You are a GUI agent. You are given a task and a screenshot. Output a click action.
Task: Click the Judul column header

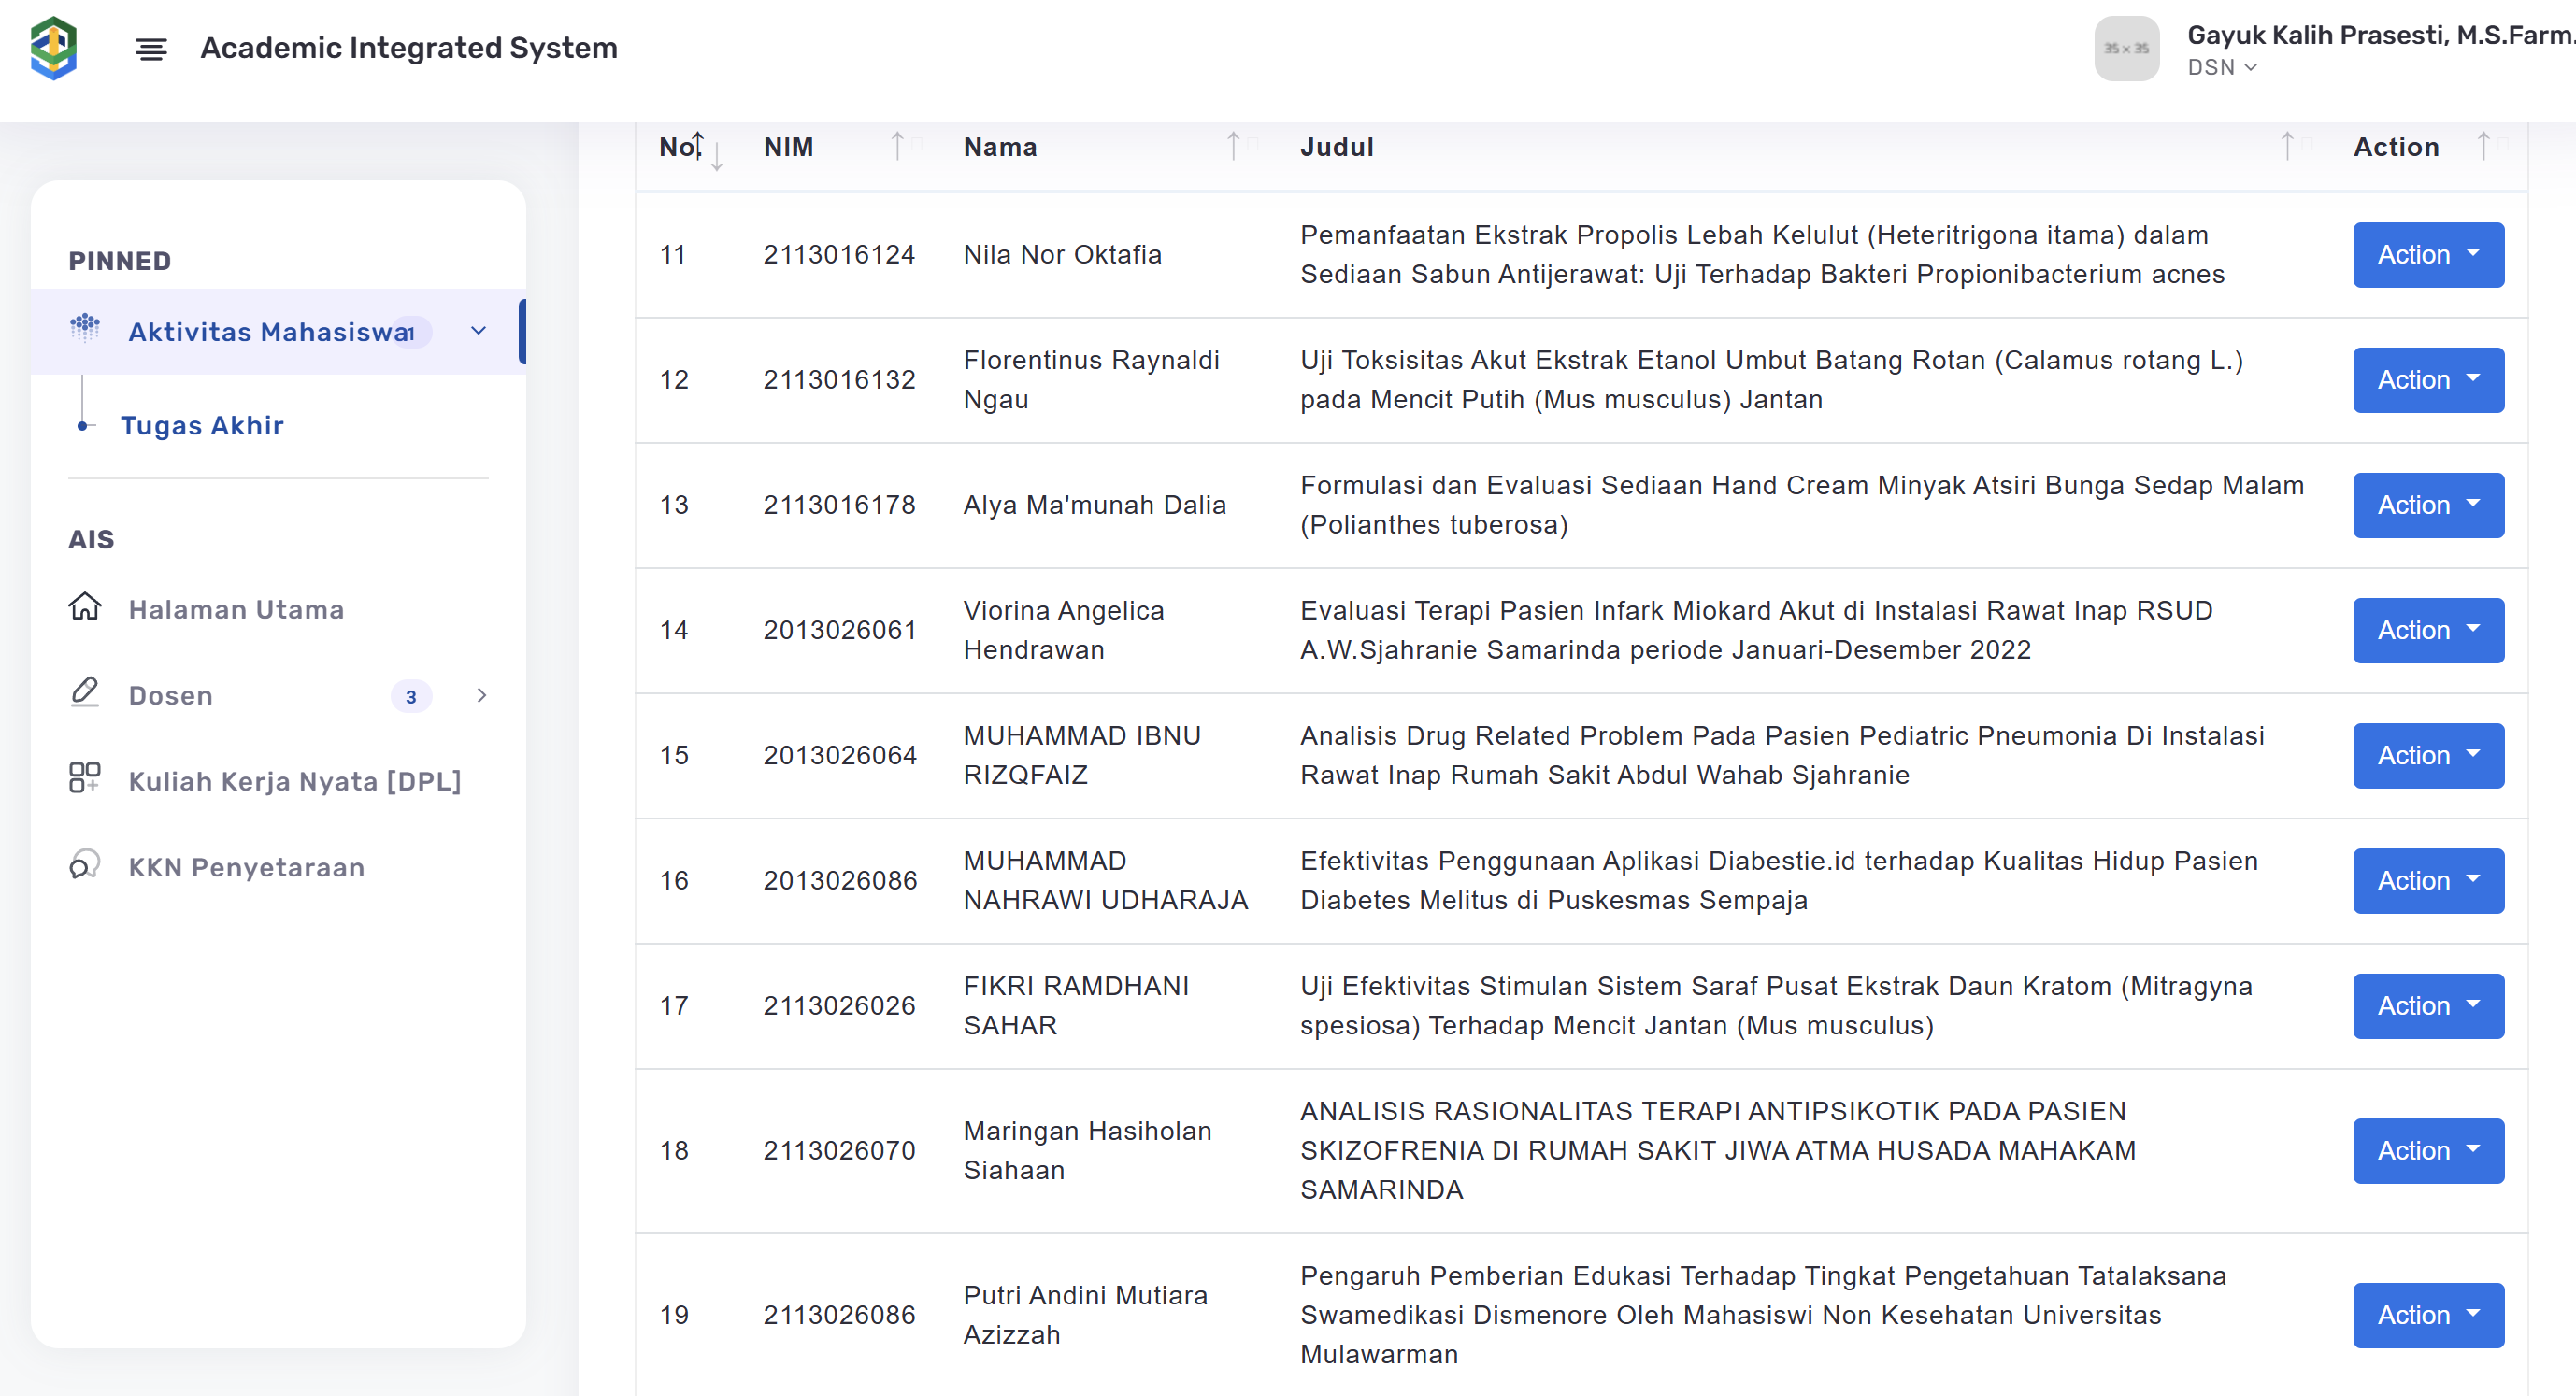[1337, 147]
